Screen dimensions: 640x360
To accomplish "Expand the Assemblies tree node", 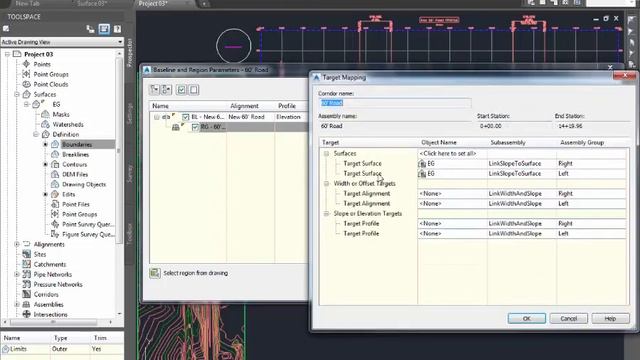I will pyautogui.click(x=17, y=304).
